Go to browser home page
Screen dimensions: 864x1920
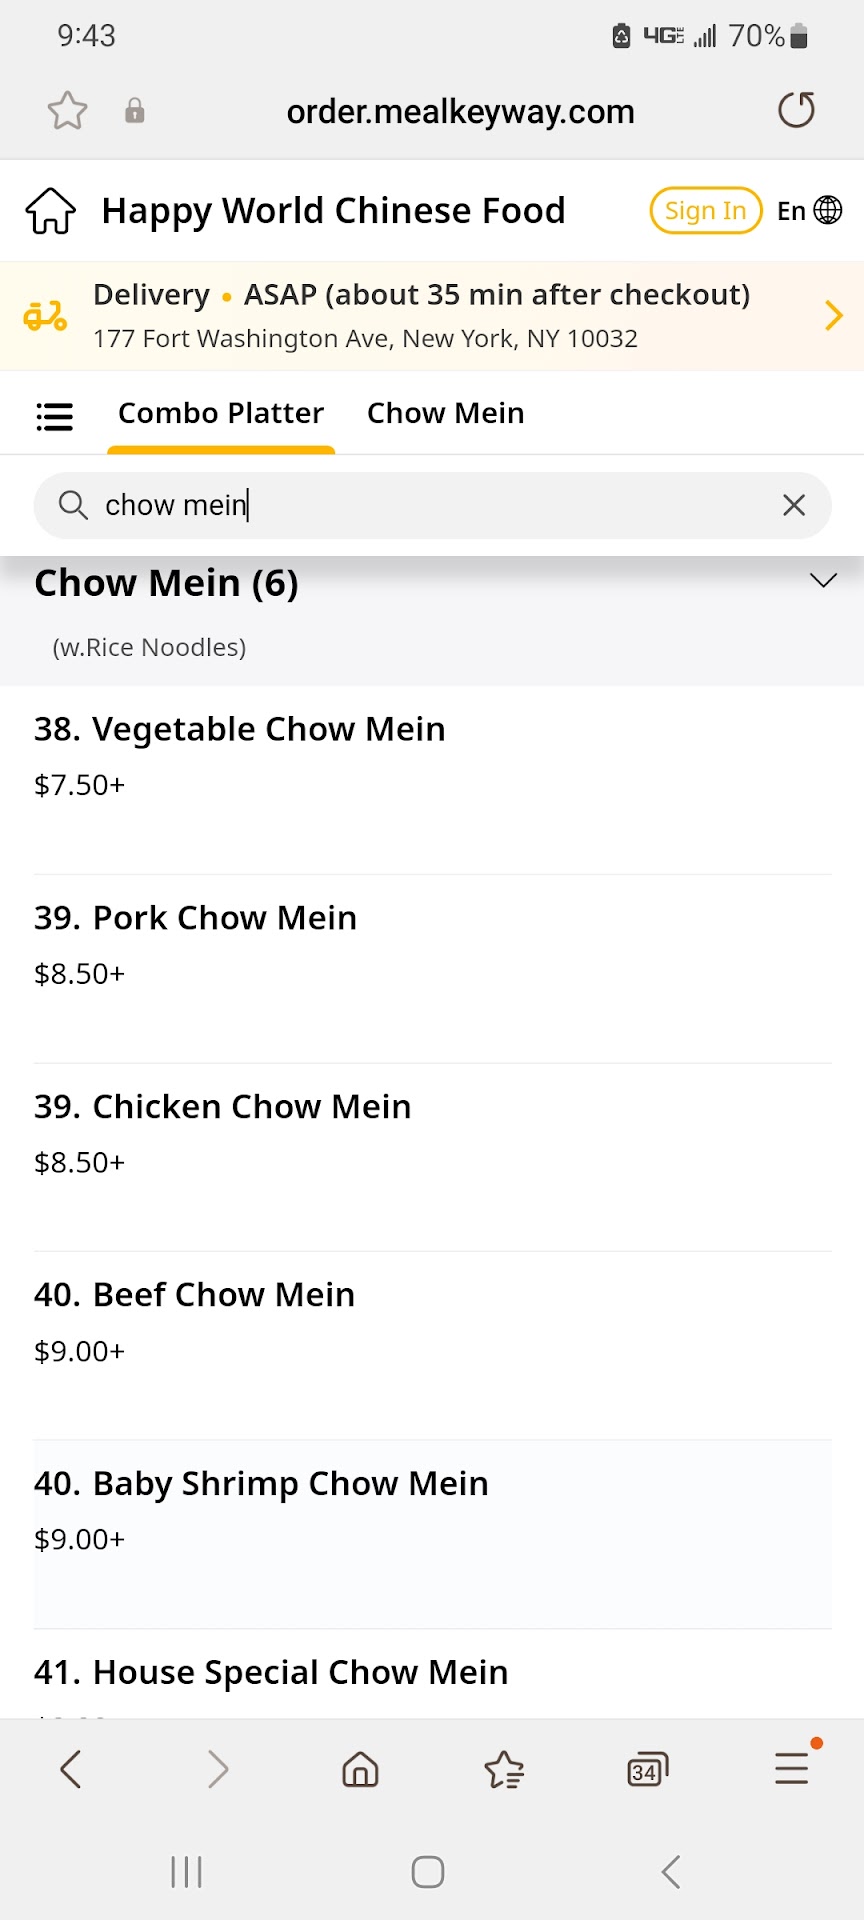pyautogui.click(x=360, y=1771)
